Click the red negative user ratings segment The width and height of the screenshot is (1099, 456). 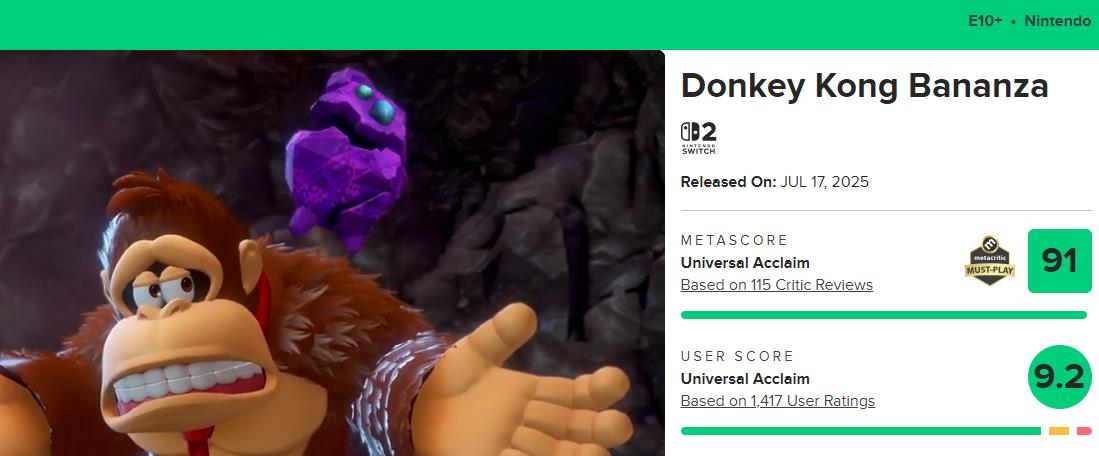[1084, 431]
